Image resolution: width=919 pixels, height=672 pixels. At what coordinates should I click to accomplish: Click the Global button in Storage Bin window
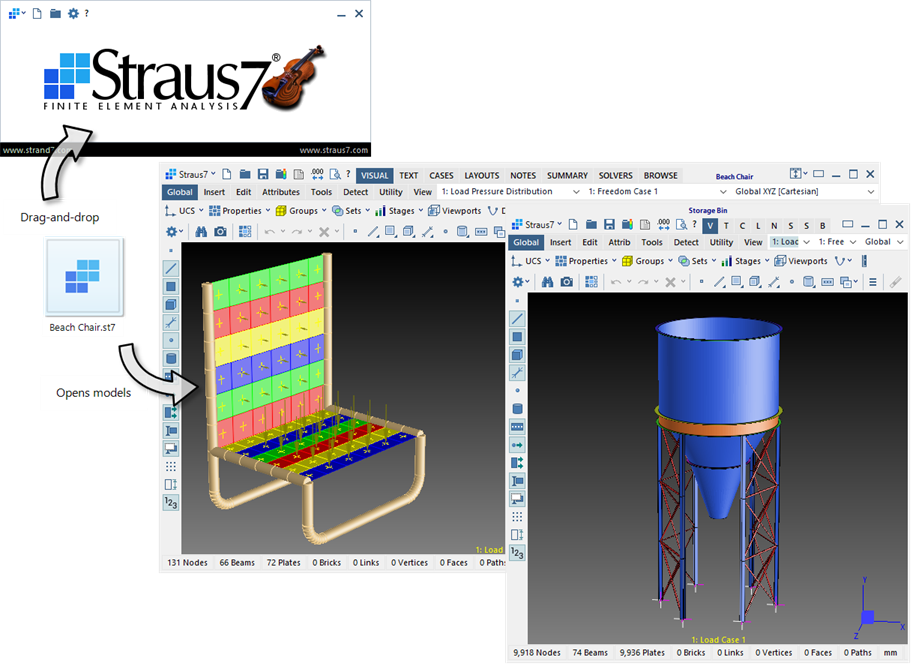coord(526,242)
